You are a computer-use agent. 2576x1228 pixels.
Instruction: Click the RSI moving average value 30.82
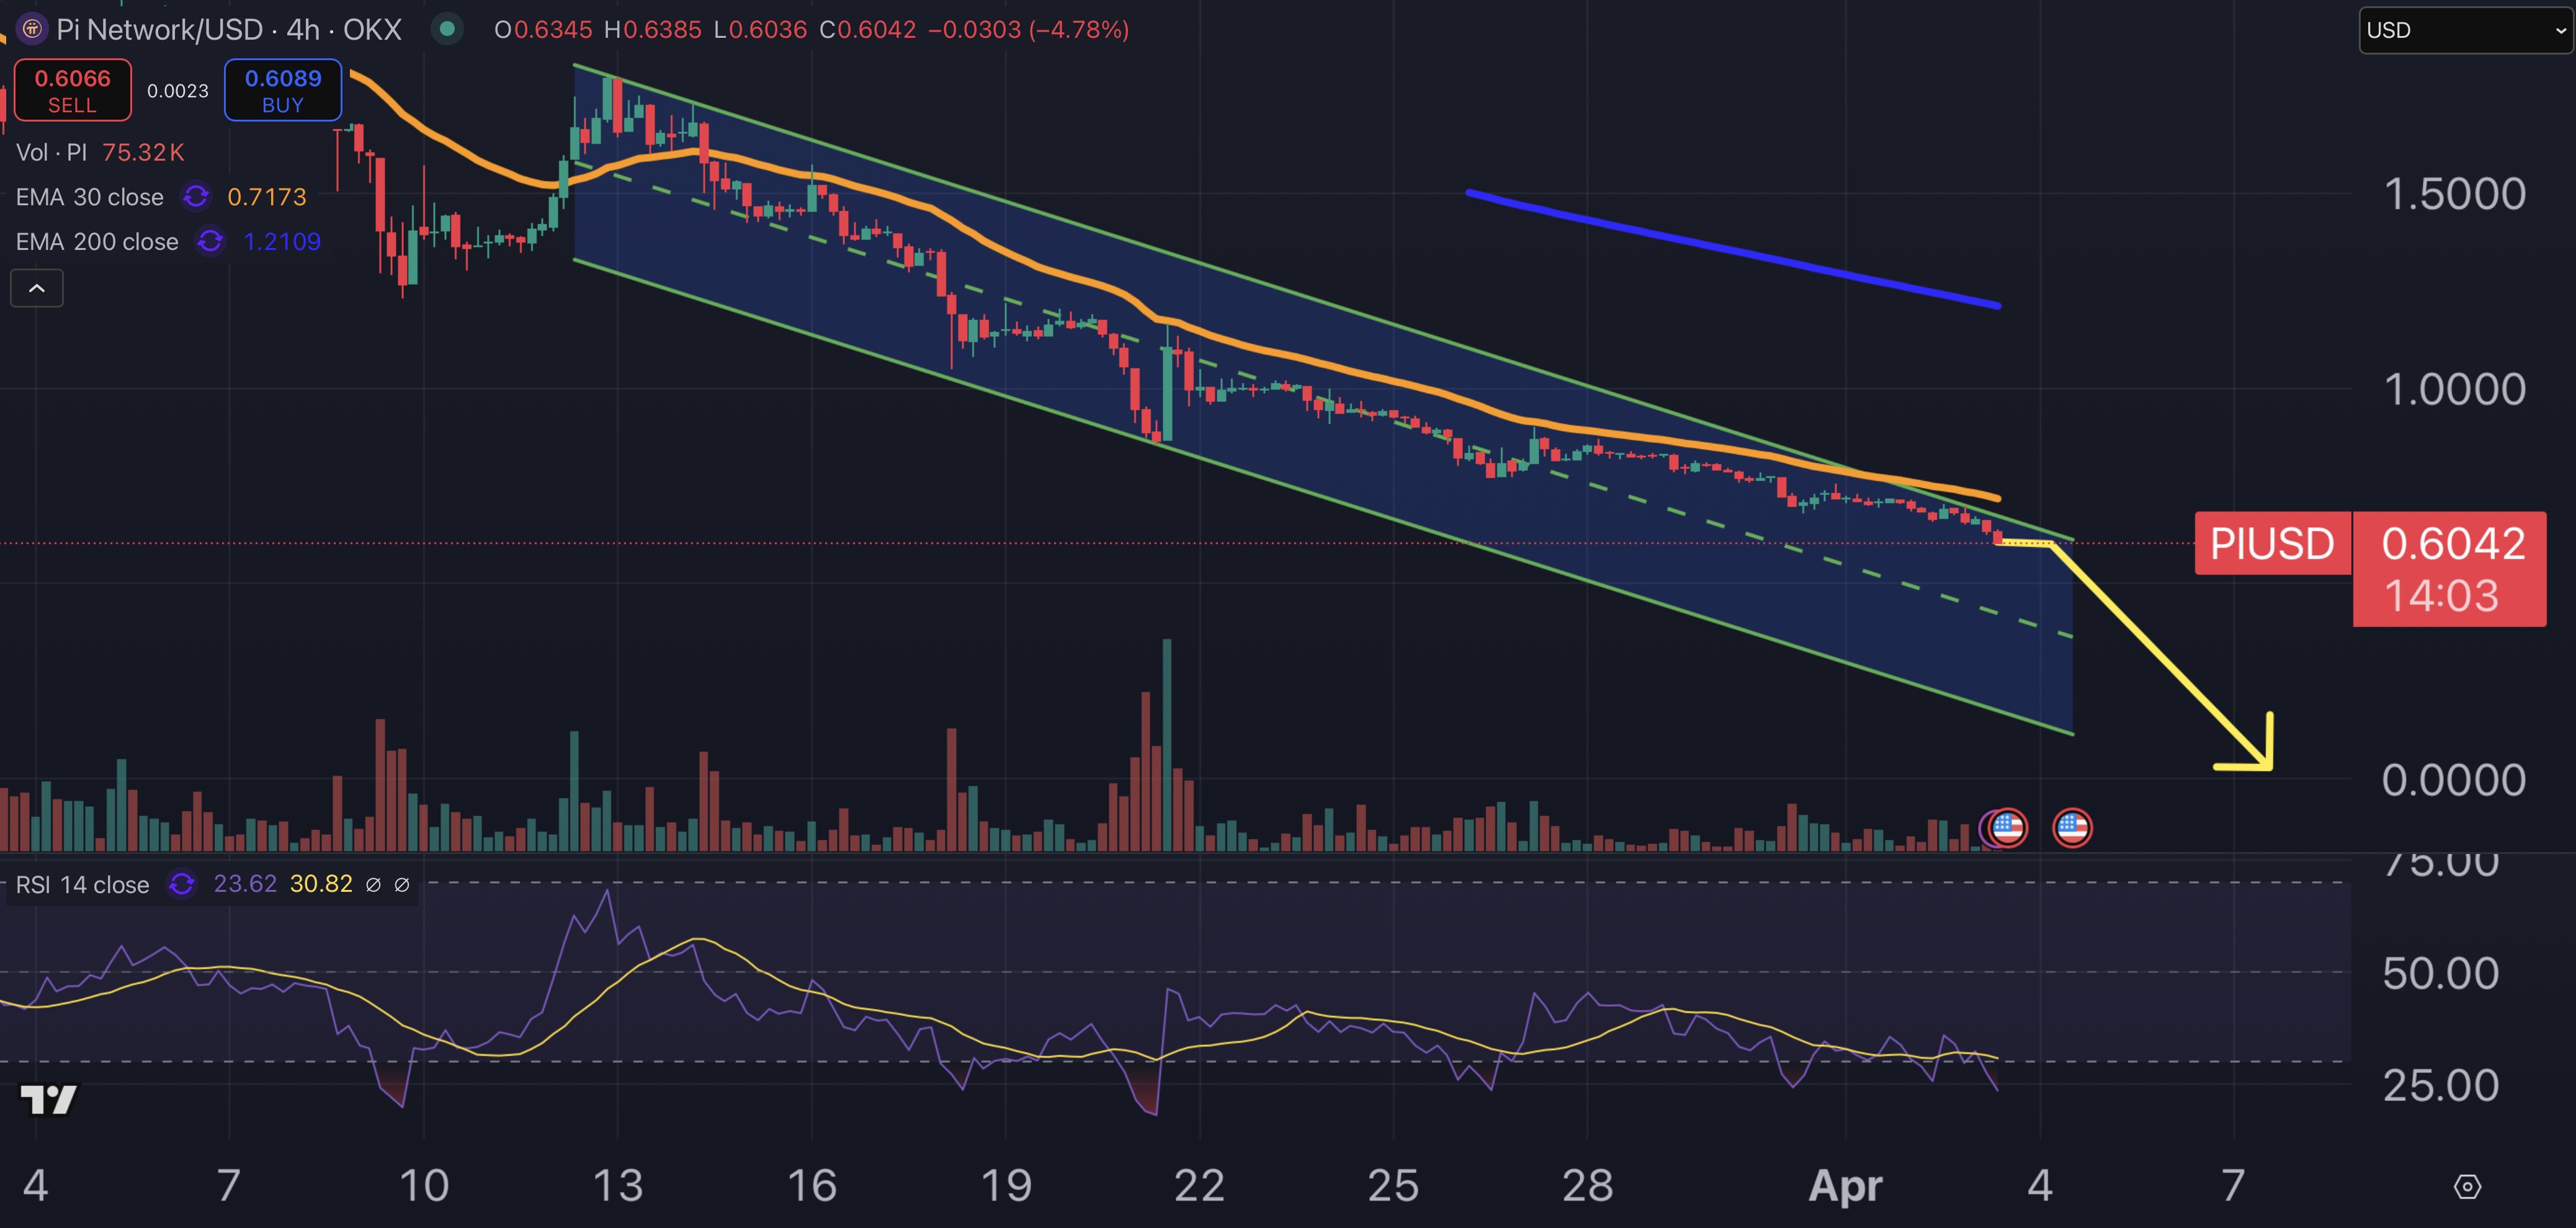pos(321,884)
